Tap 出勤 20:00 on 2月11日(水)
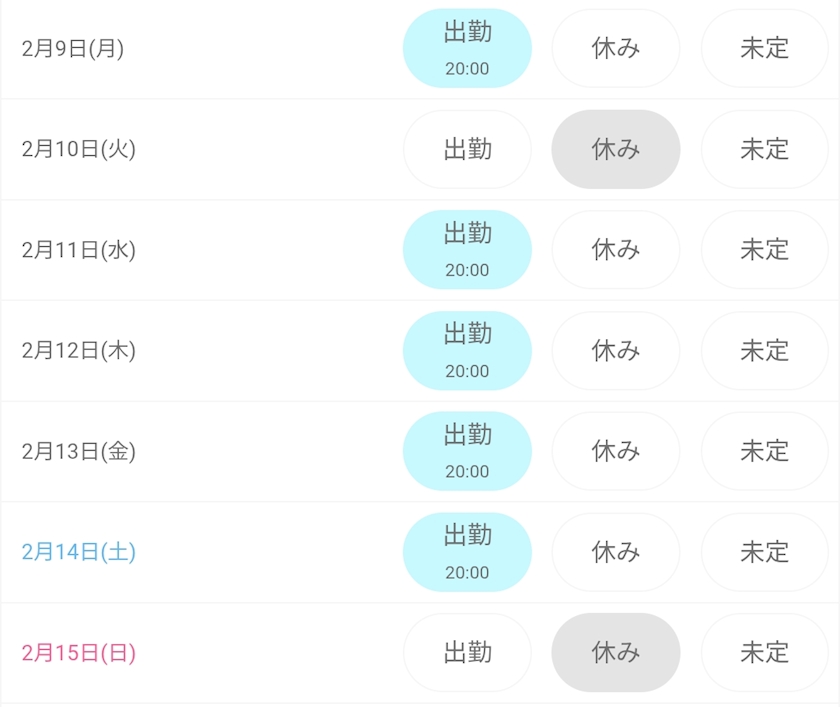The width and height of the screenshot is (840, 707). point(467,250)
